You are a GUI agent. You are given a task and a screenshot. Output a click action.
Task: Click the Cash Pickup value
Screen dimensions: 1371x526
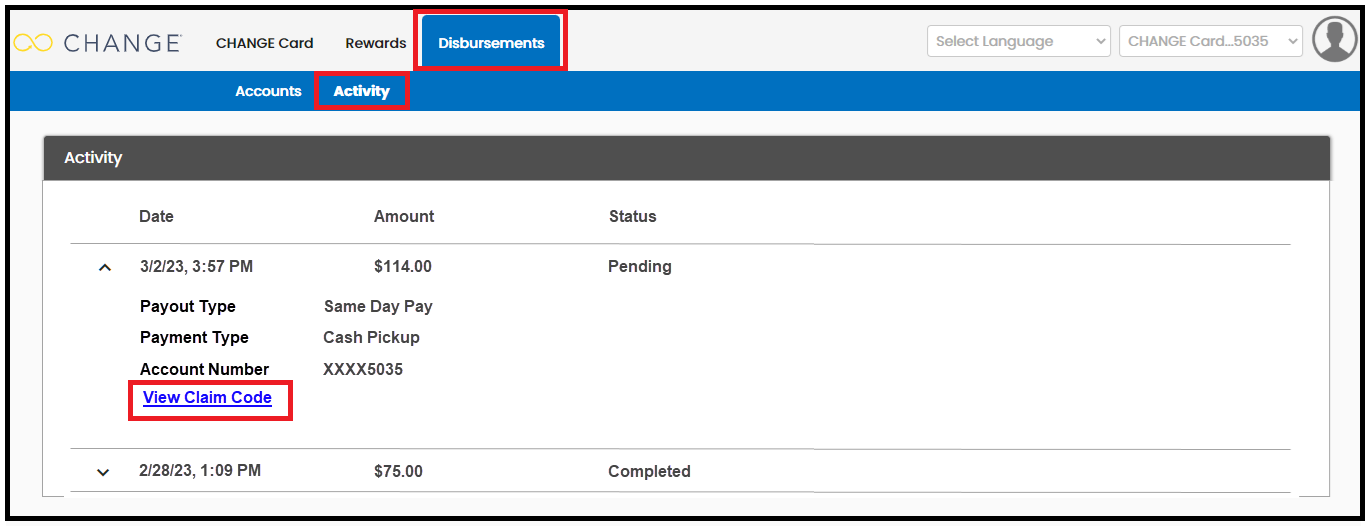coord(372,338)
